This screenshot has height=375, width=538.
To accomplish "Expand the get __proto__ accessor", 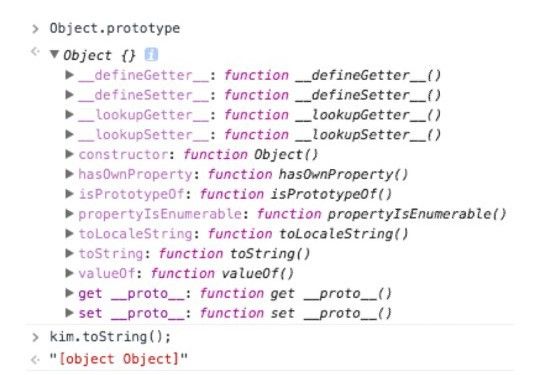I will 70,293.
